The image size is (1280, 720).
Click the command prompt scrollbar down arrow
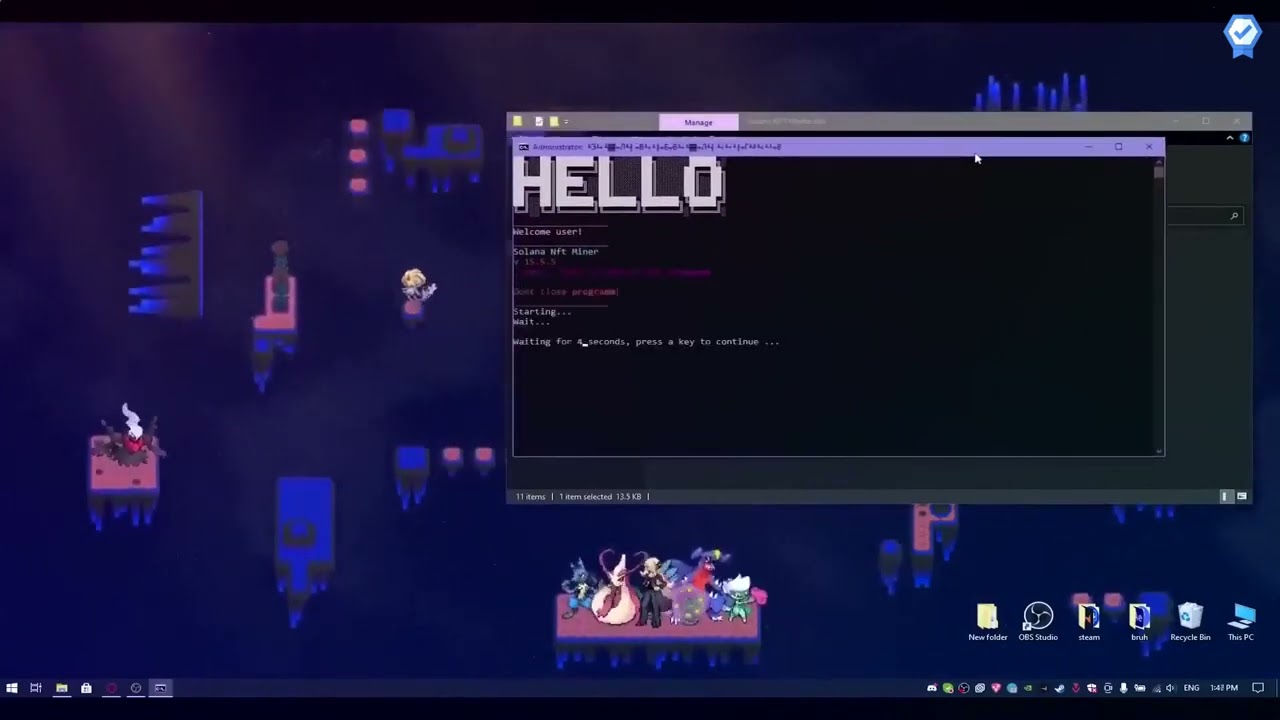click(x=1159, y=451)
